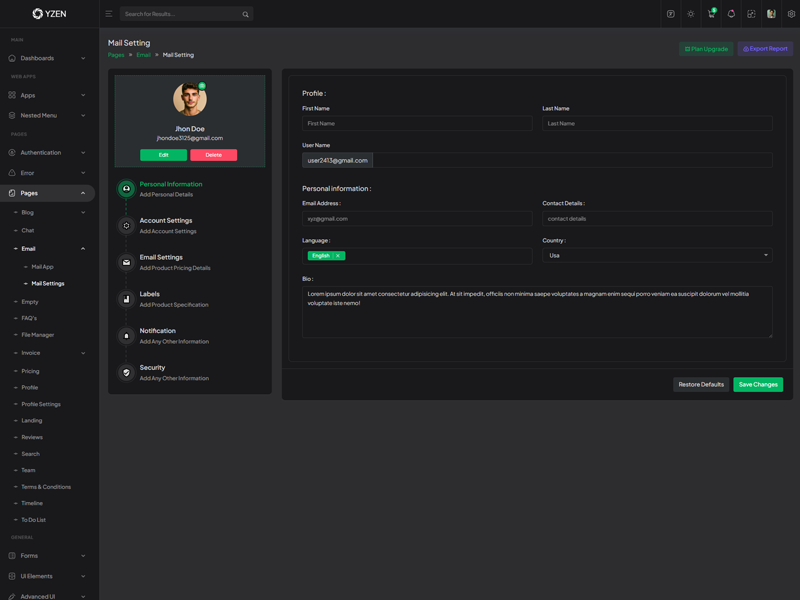Image resolution: width=800 pixels, height=600 pixels.
Task: Remove the English language tag
Action: tap(338, 256)
